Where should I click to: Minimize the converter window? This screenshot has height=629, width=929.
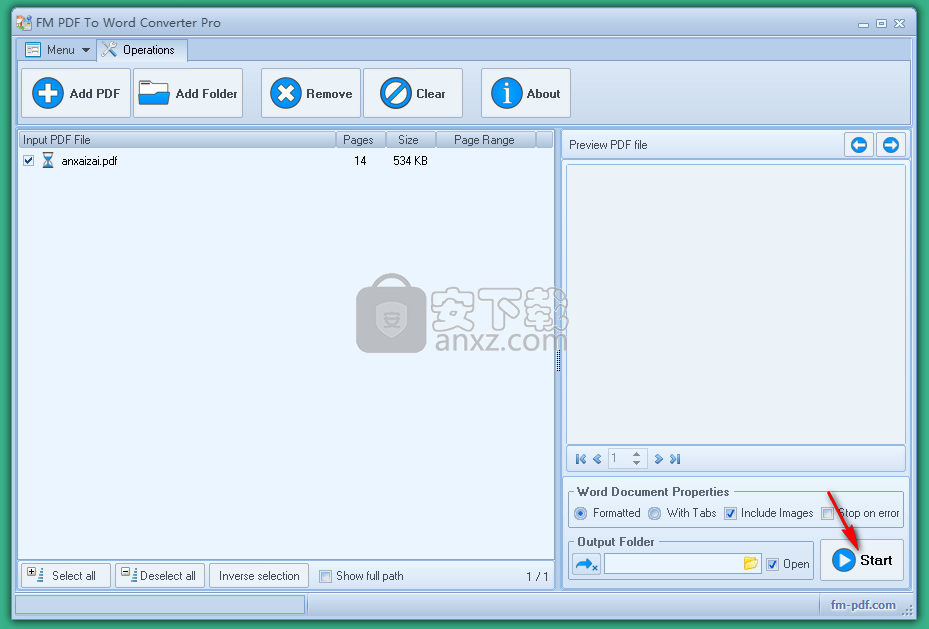tap(863, 24)
